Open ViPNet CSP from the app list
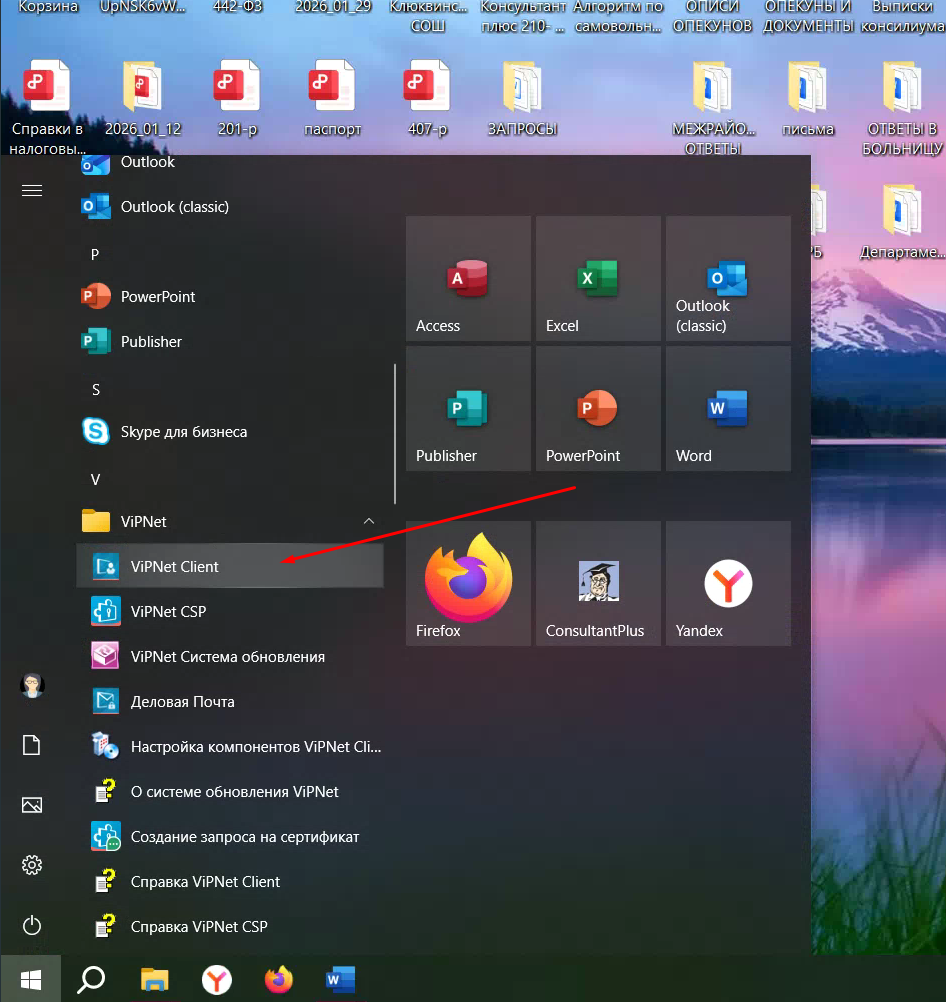The height and width of the screenshot is (1002, 946). point(168,612)
